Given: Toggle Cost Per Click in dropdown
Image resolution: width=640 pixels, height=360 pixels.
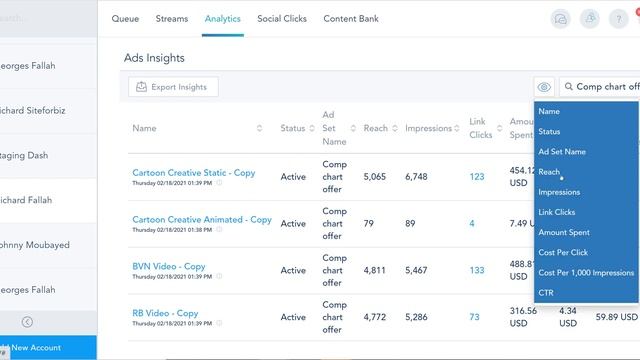Looking at the screenshot, I should pyautogui.click(x=586, y=252).
